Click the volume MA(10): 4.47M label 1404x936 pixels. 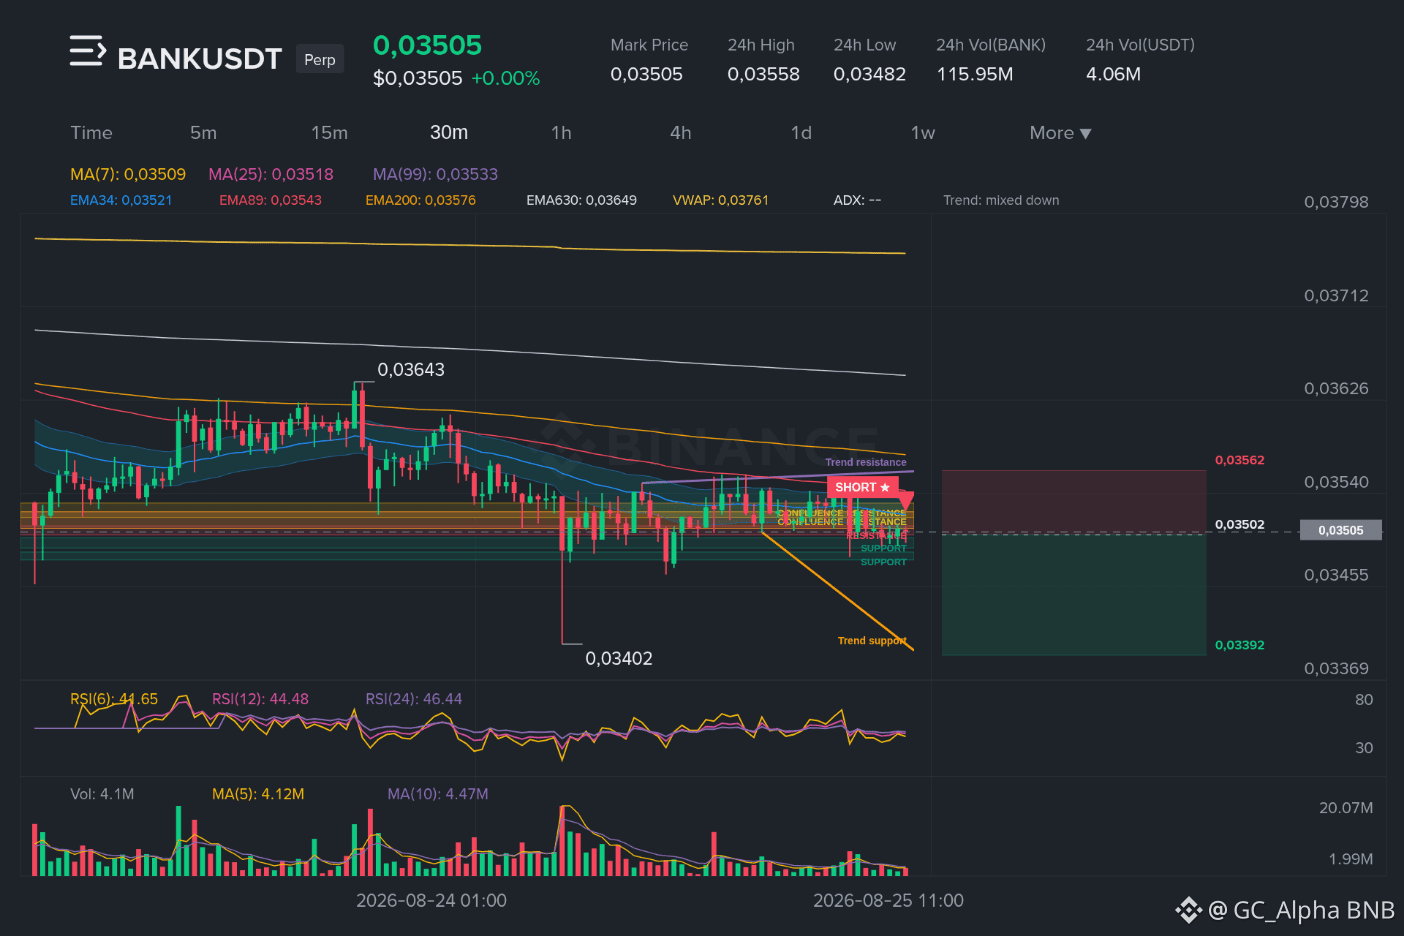[438, 794]
